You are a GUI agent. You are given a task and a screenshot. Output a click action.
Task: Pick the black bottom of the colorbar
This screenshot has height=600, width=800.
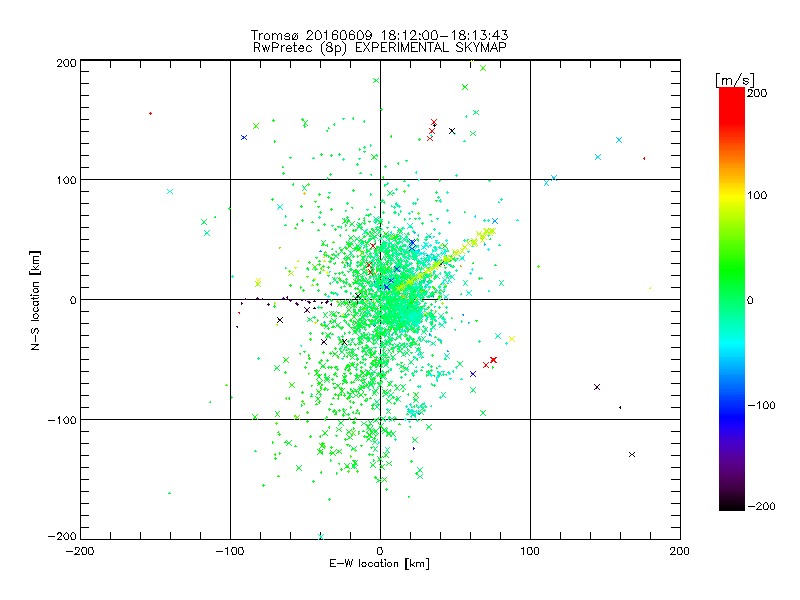click(732, 503)
